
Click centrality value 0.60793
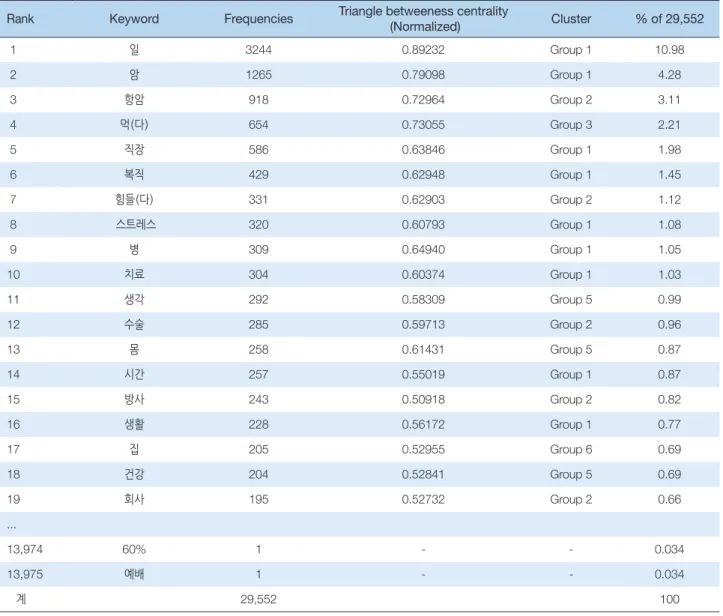pyautogui.click(x=423, y=225)
